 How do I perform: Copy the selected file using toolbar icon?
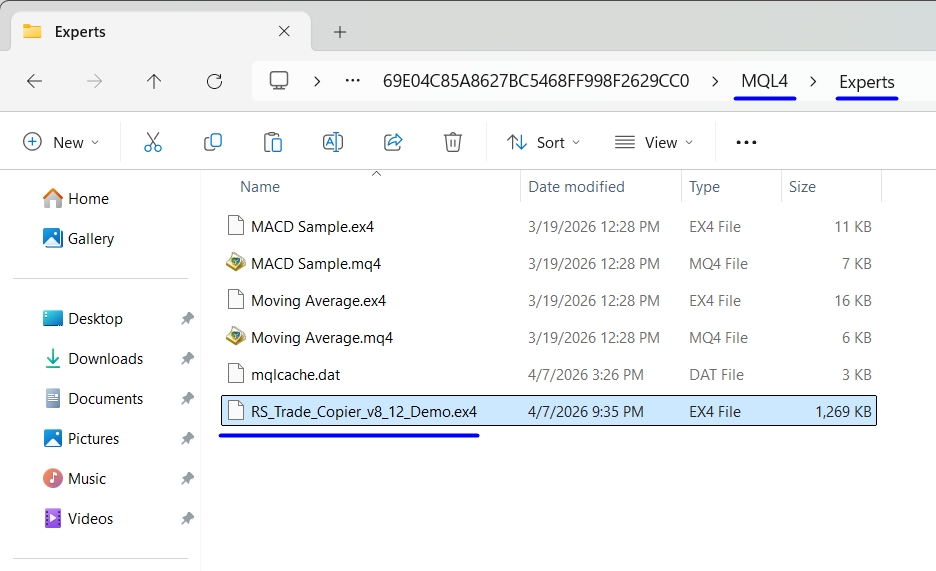pyautogui.click(x=213, y=142)
